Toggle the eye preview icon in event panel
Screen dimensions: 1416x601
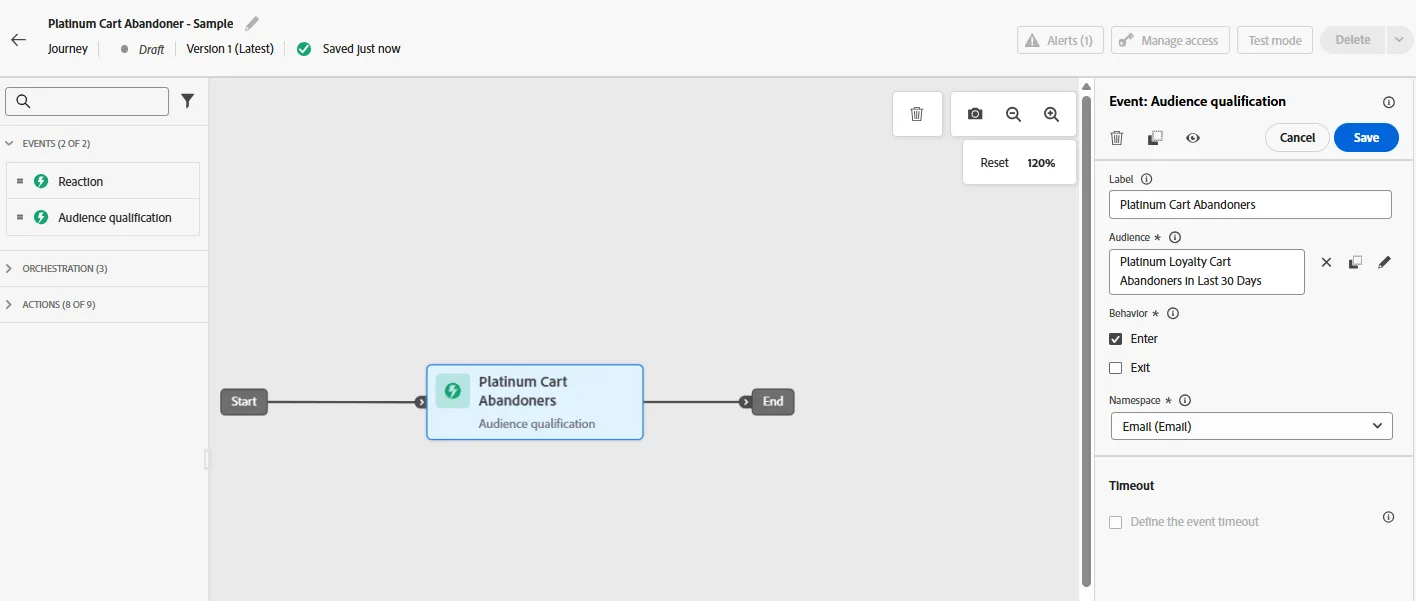(1193, 138)
